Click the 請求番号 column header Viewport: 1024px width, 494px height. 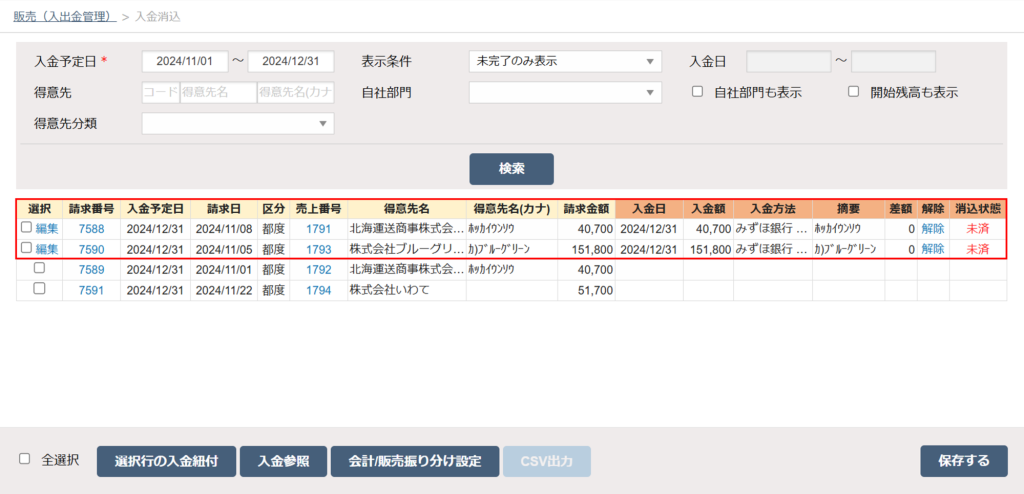(x=91, y=208)
